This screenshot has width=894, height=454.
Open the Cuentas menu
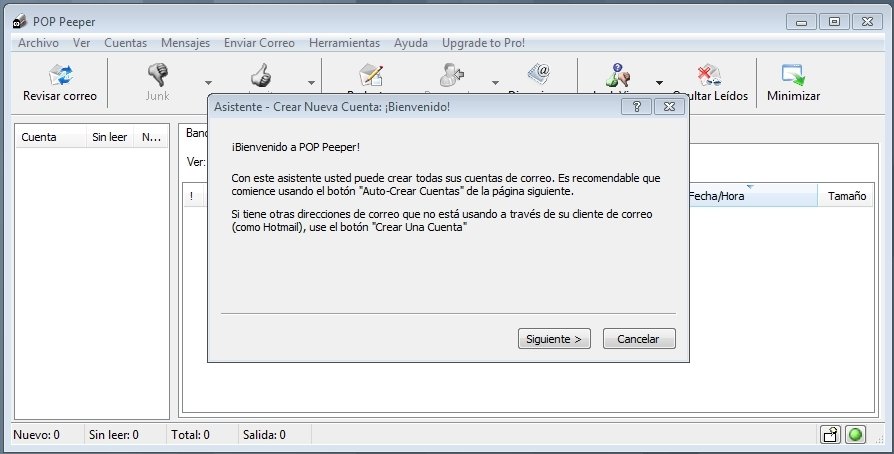(x=125, y=43)
